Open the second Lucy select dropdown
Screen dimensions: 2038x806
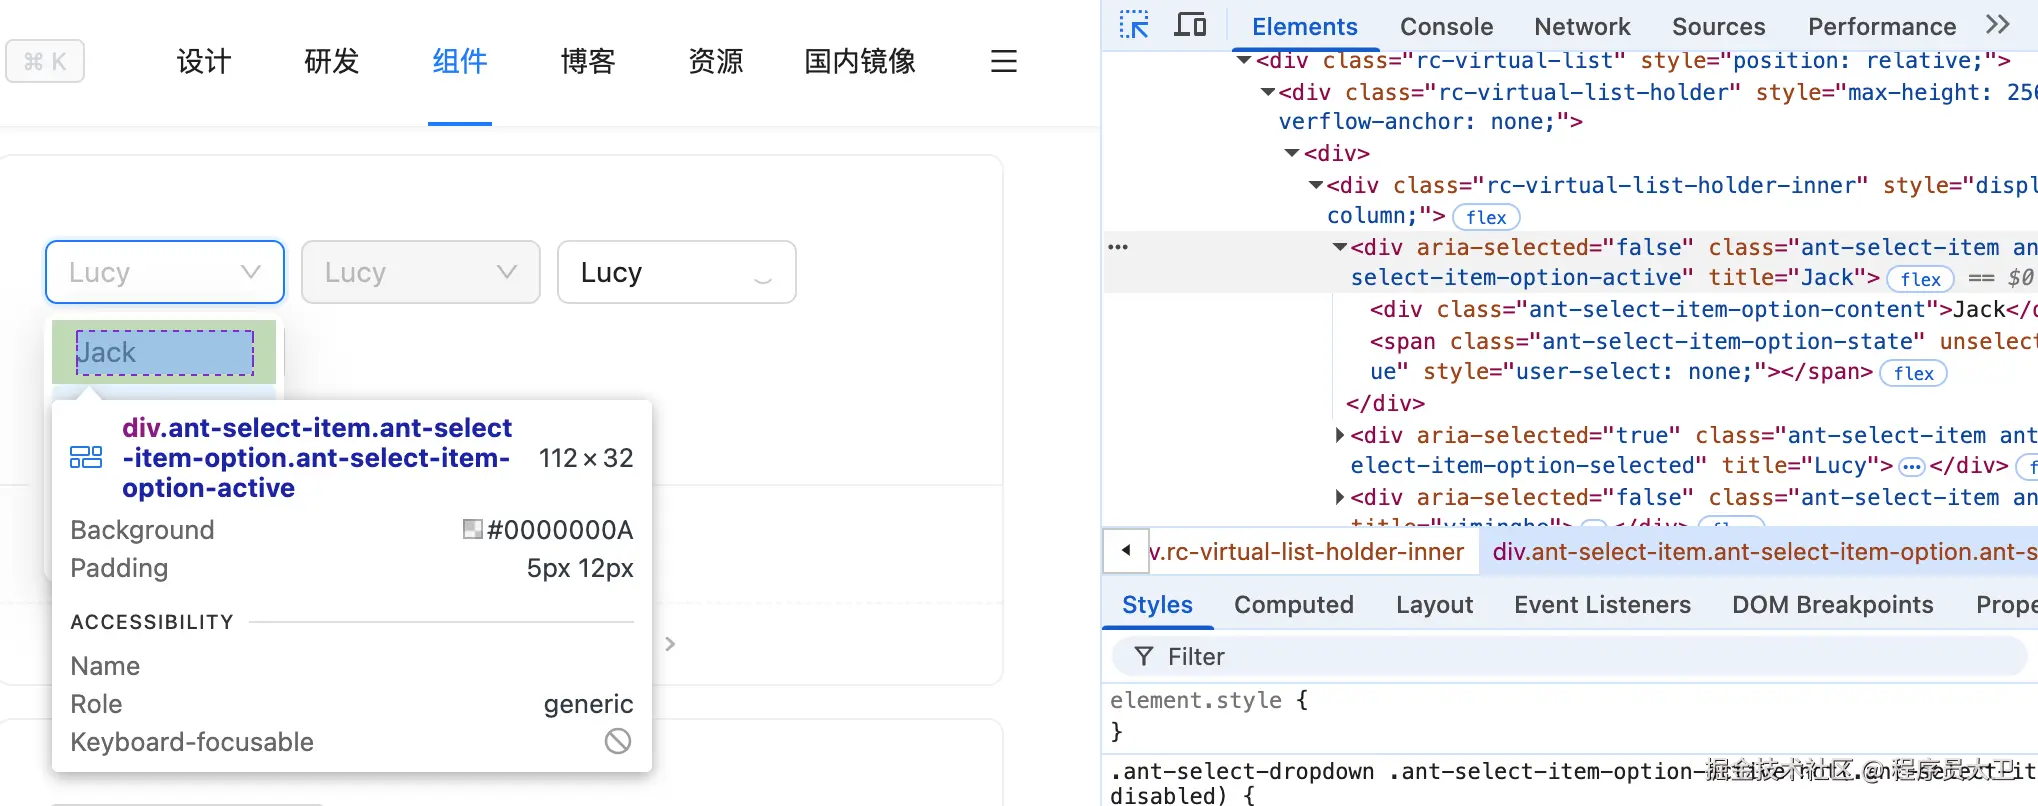pos(420,272)
